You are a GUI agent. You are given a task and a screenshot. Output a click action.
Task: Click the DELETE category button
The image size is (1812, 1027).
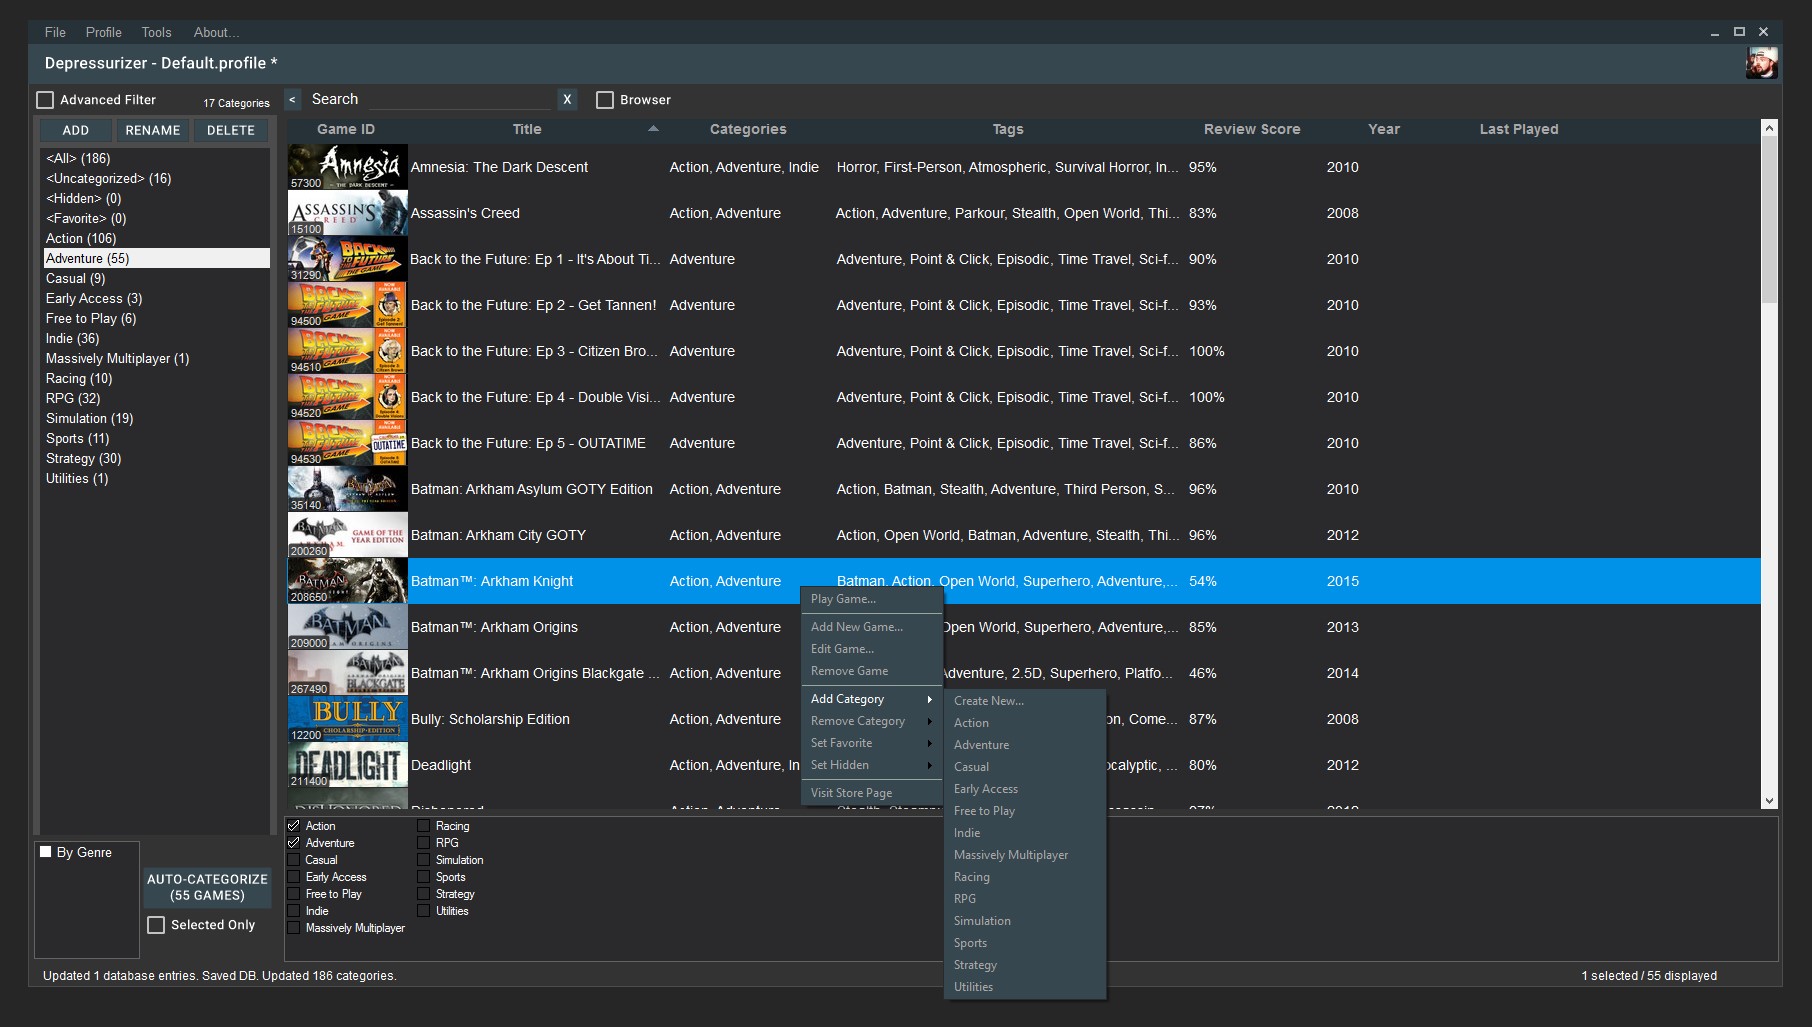tap(231, 130)
